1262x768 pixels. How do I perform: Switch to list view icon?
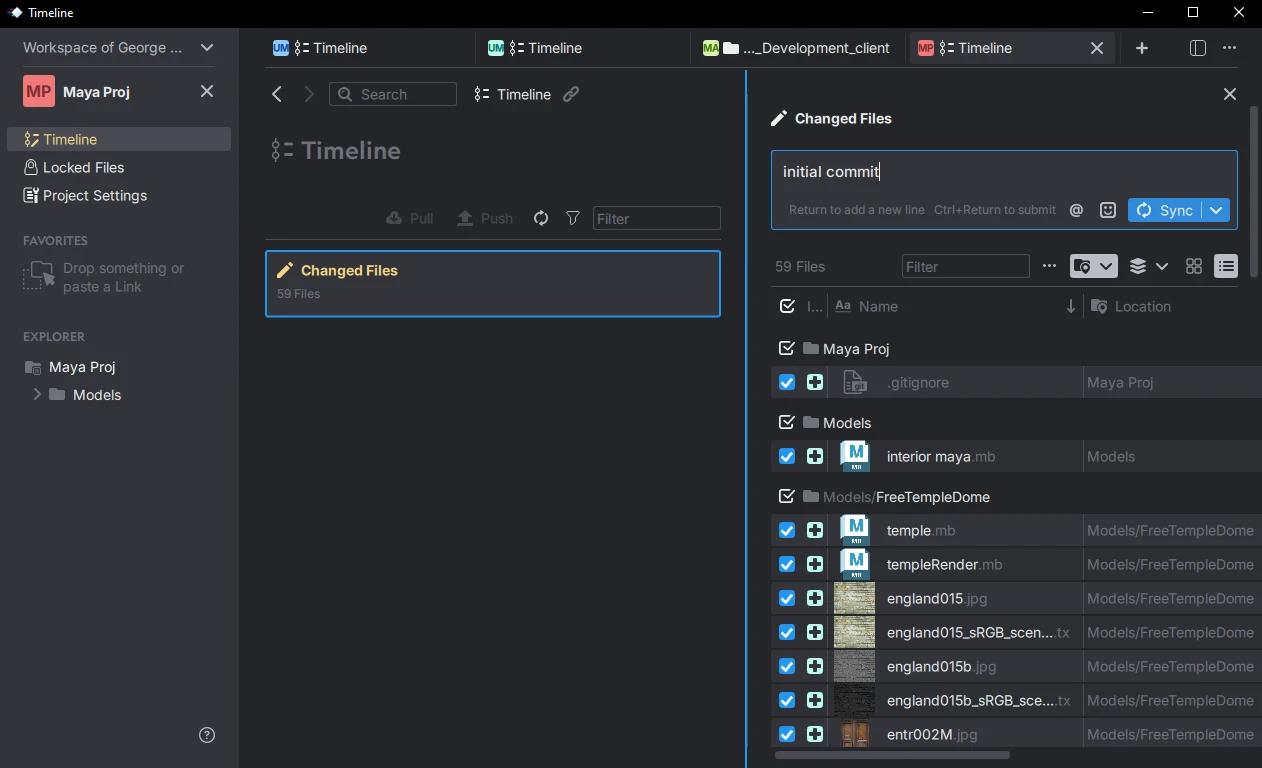coord(1226,266)
